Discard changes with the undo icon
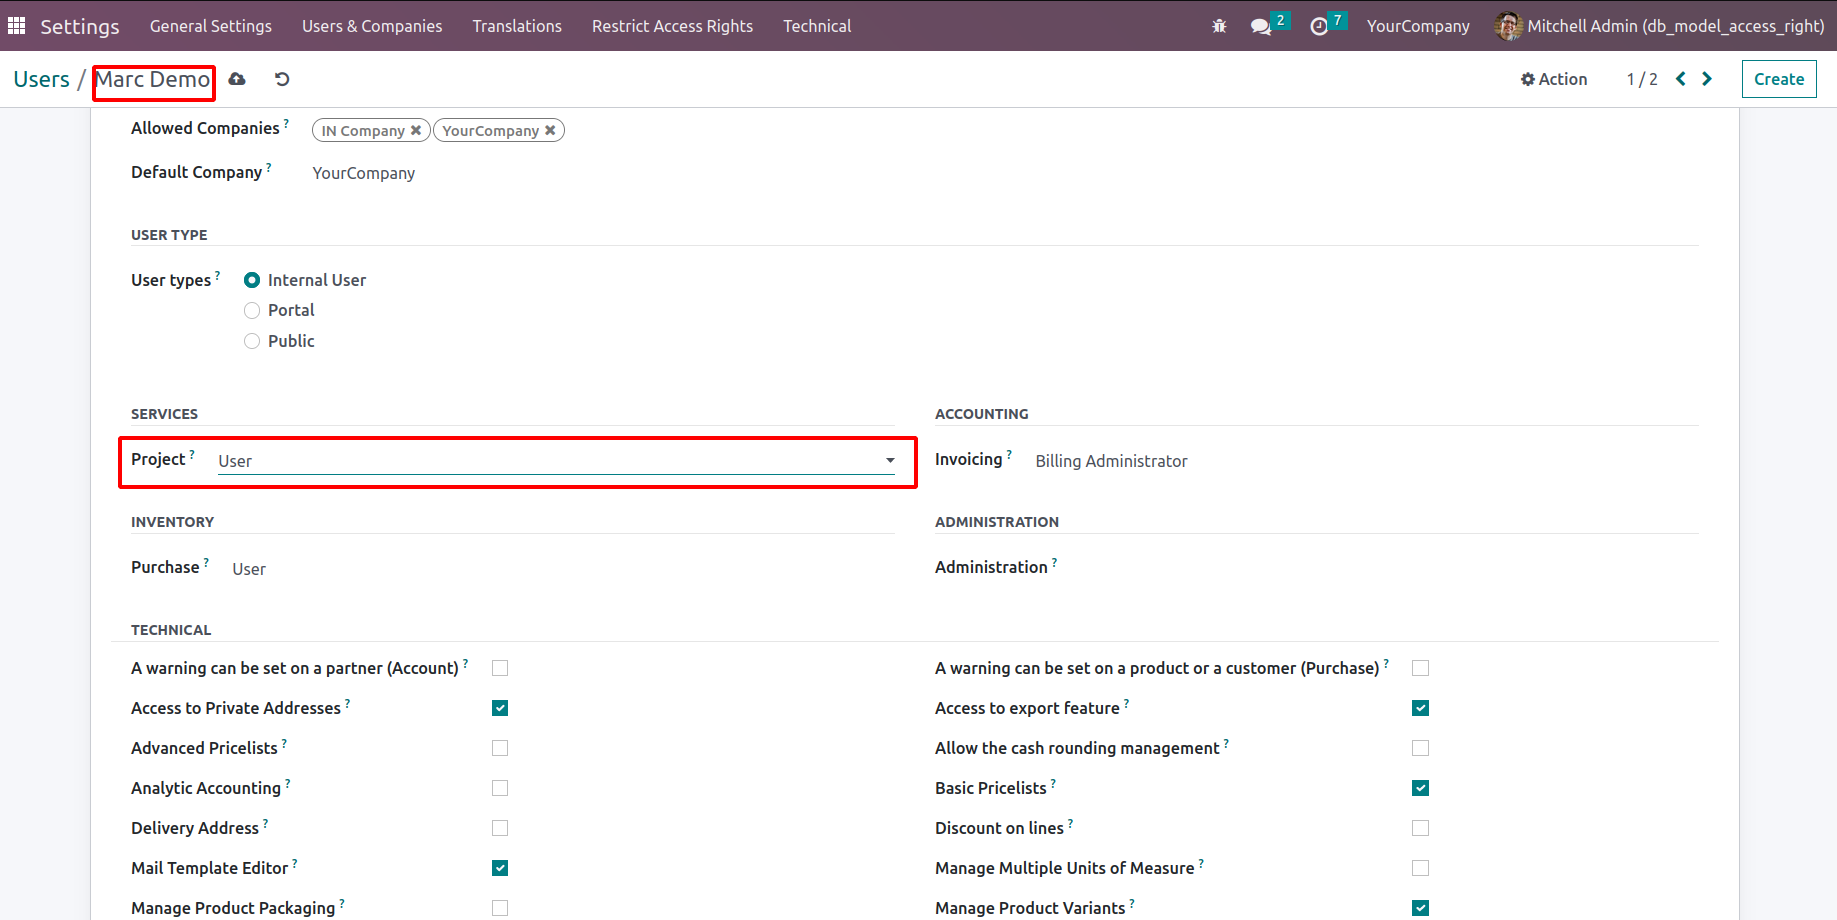 (x=282, y=79)
